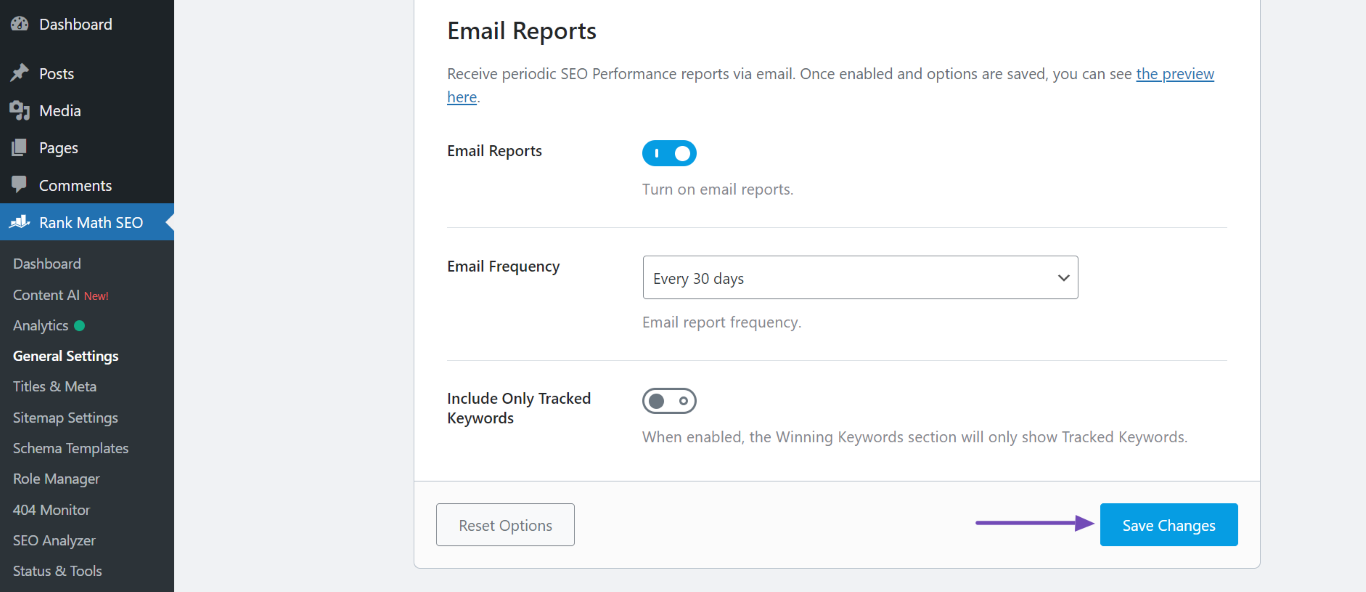Open Analytics submenu item

click(x=41, y=325)
